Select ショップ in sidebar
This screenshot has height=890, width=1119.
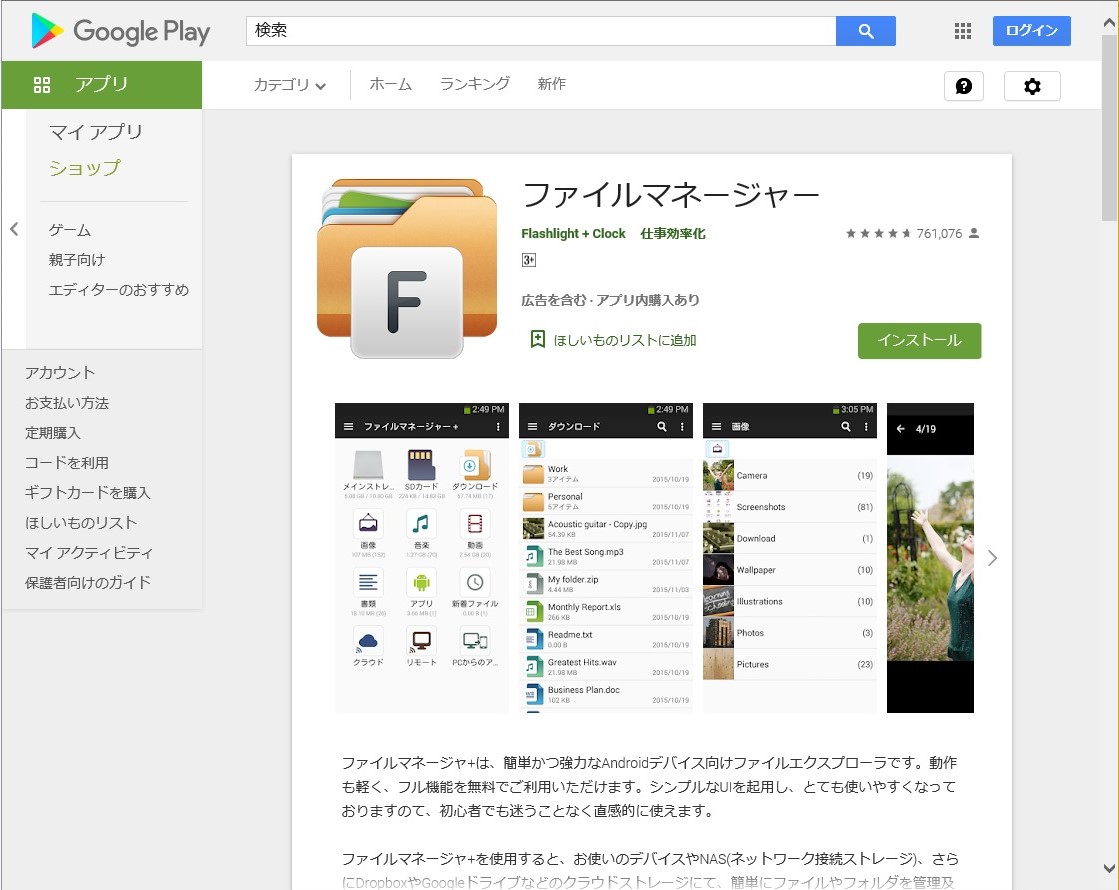coord(84,168)
